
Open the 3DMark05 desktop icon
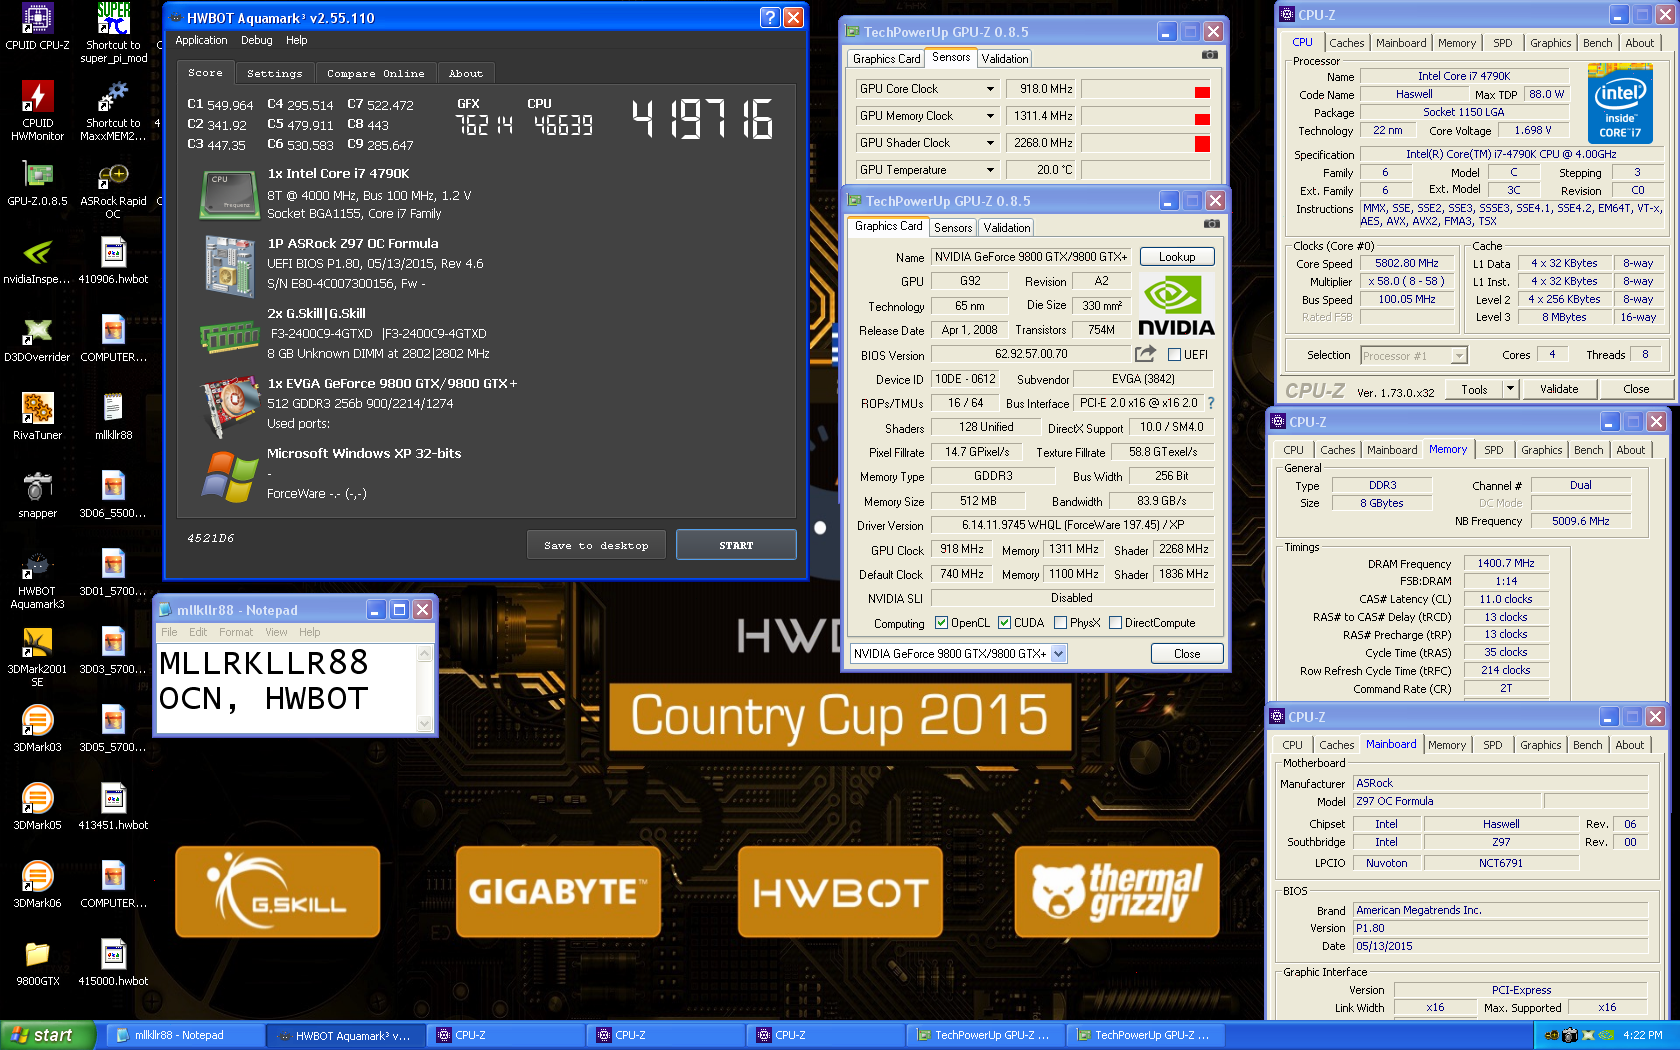click(x=37, y=807)
